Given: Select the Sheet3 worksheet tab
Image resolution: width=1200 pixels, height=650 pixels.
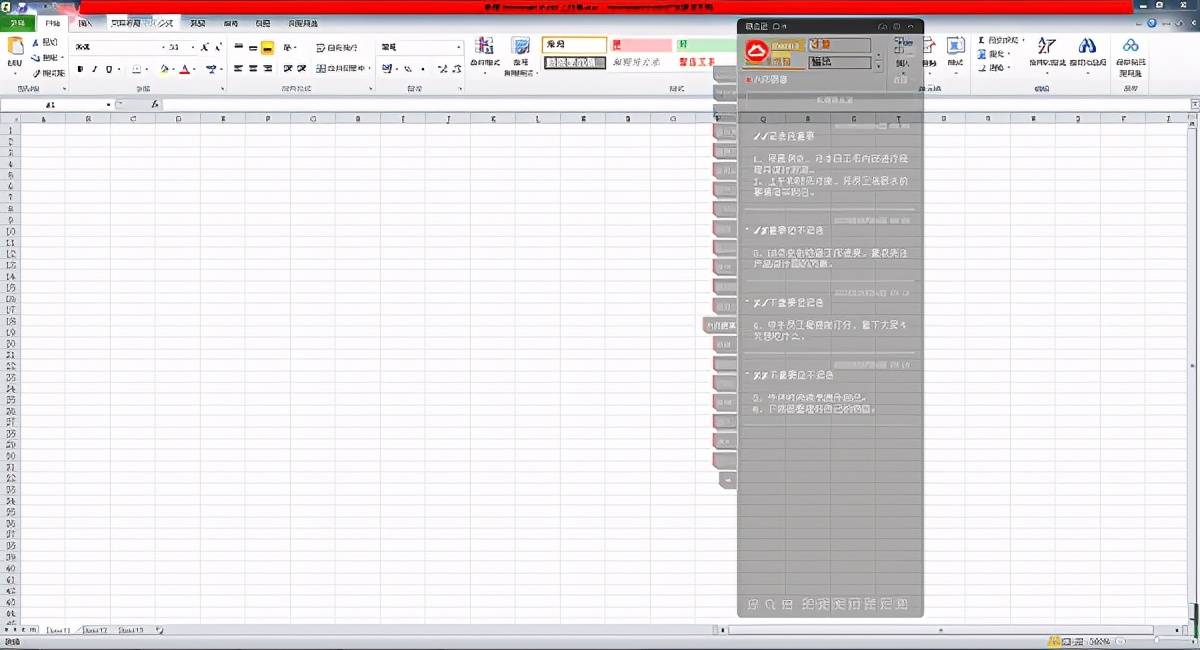Looking at the screenshot, I should click(130, 630).
